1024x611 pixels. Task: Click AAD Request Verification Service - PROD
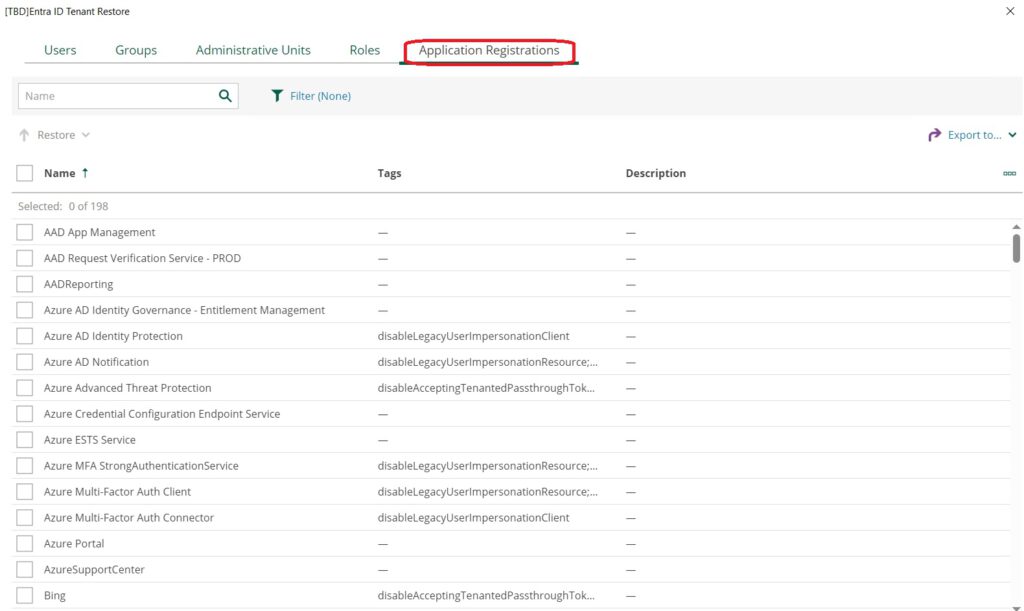pos(142,258)
